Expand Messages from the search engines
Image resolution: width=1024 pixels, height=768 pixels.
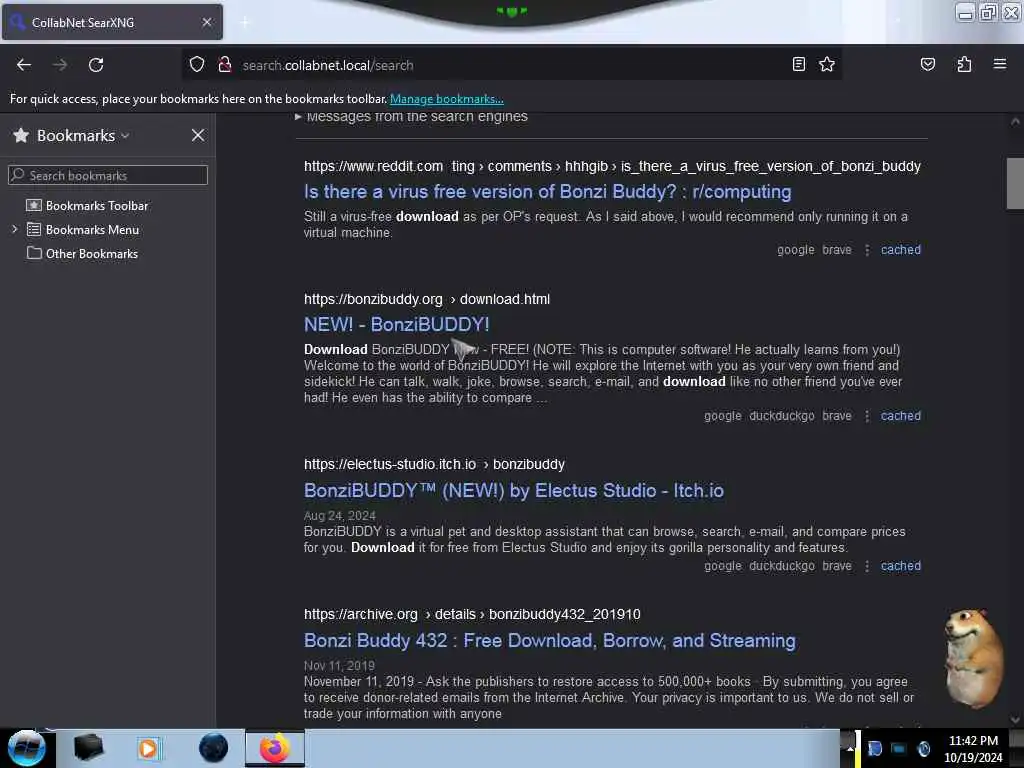point(411,116)
